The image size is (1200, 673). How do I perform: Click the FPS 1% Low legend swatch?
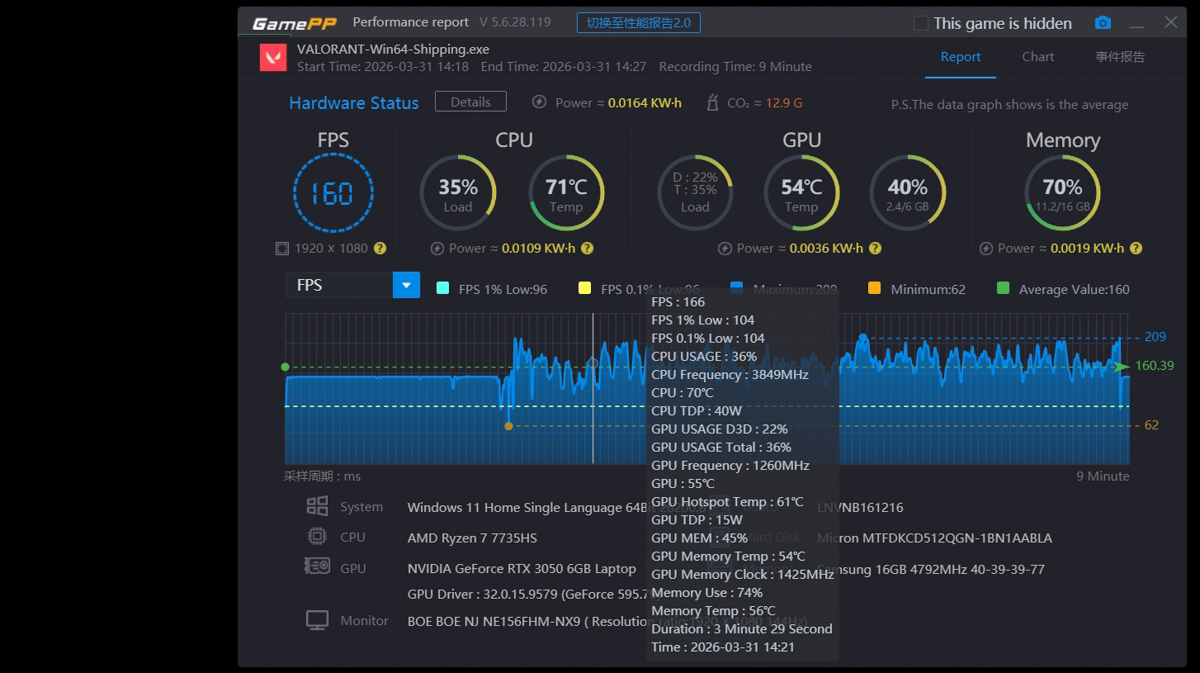coord(444,287)
